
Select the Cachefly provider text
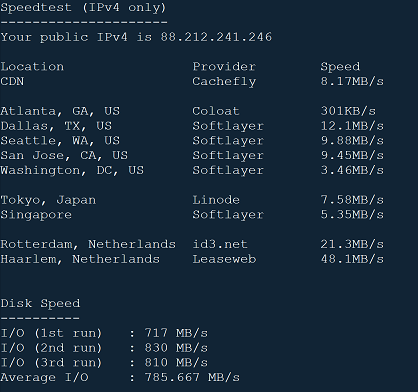(x=224, y=81)
